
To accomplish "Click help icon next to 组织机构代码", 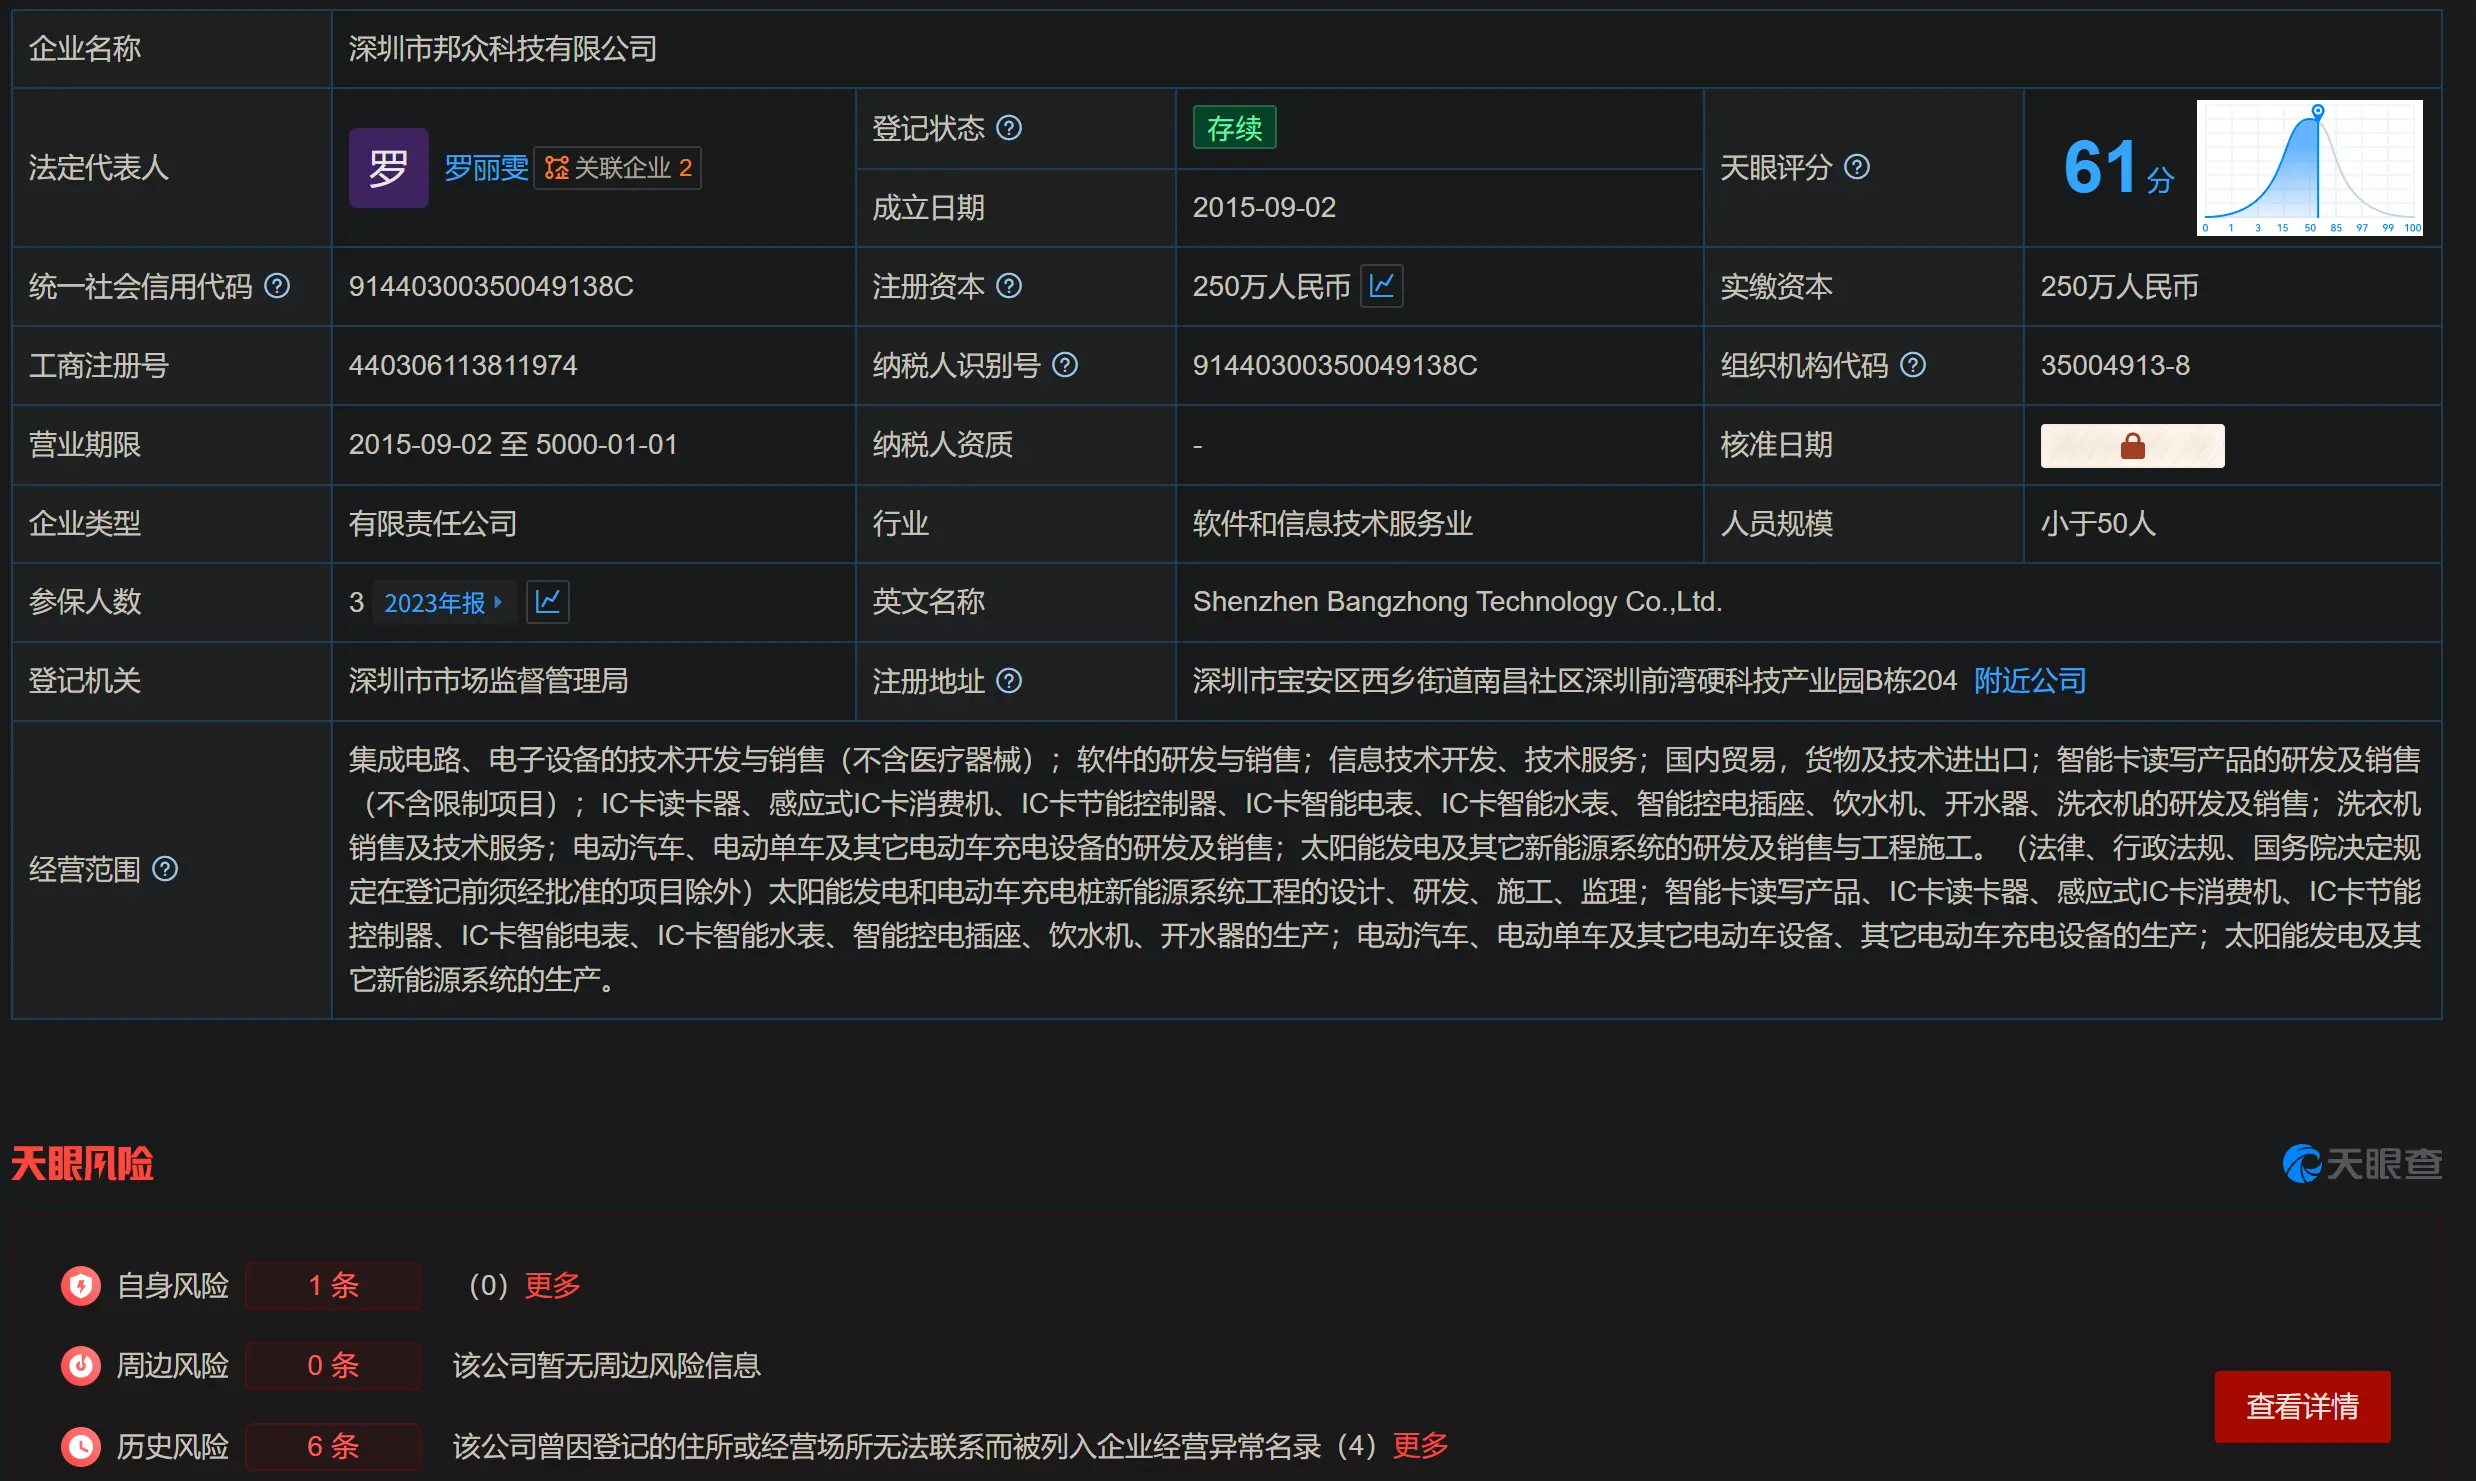I will coord(1912,365).
